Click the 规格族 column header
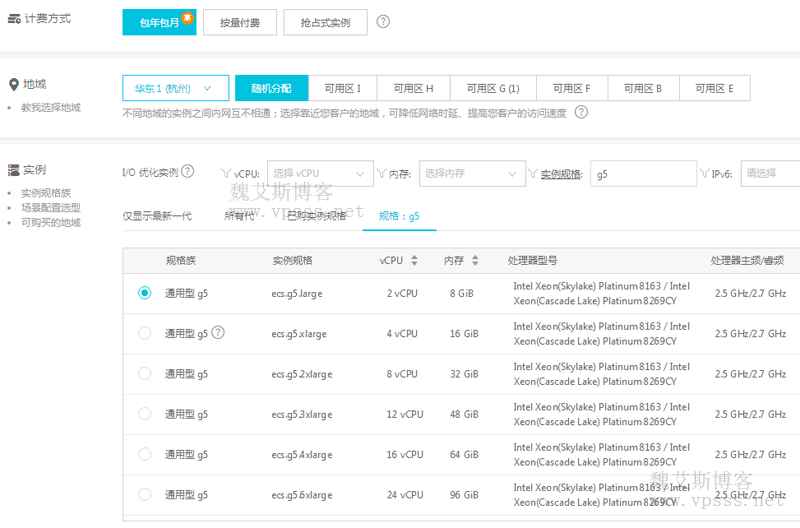Screen dimensions: 800x528 point(181,260)
